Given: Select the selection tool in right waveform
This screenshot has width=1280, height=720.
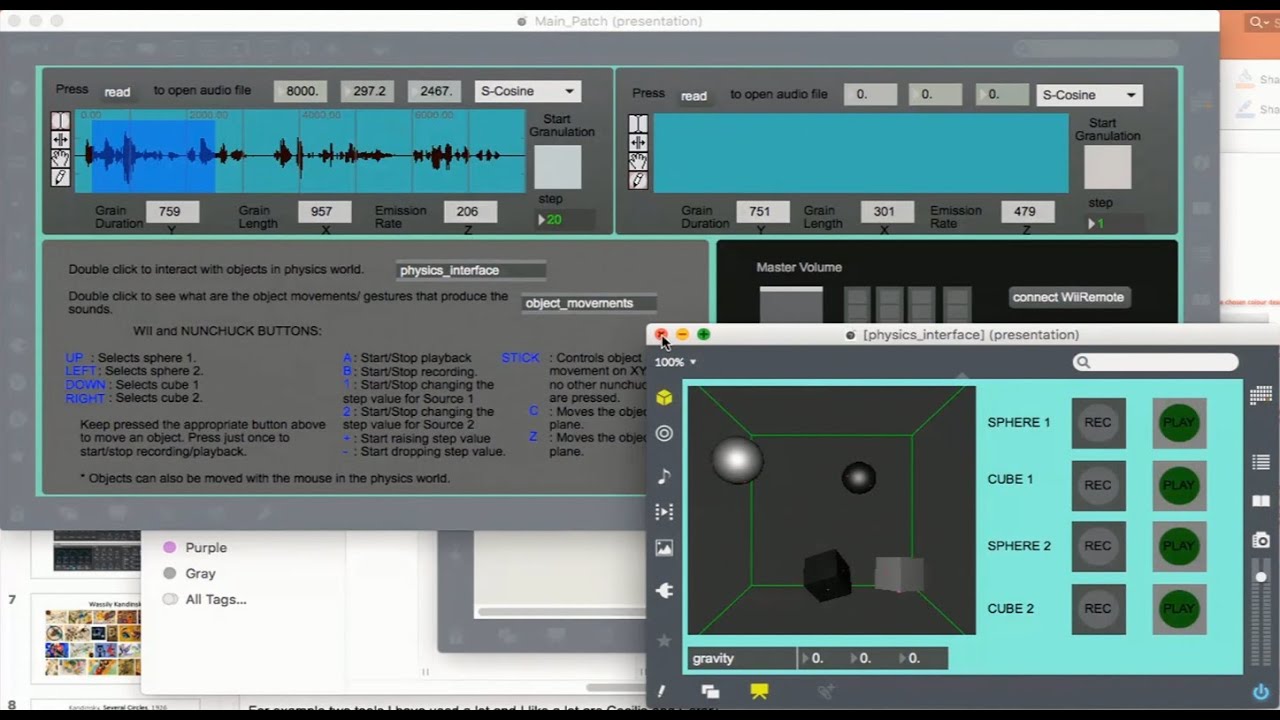Looking at the screenshot, I should point(637,124).
